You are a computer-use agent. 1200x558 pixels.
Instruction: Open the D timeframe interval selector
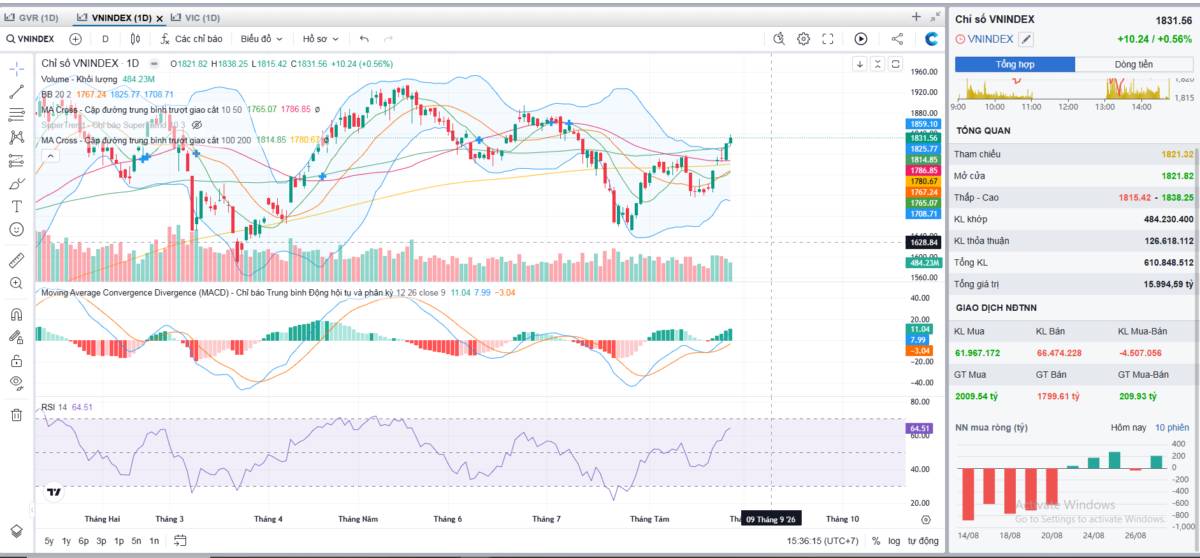point(105,39)
